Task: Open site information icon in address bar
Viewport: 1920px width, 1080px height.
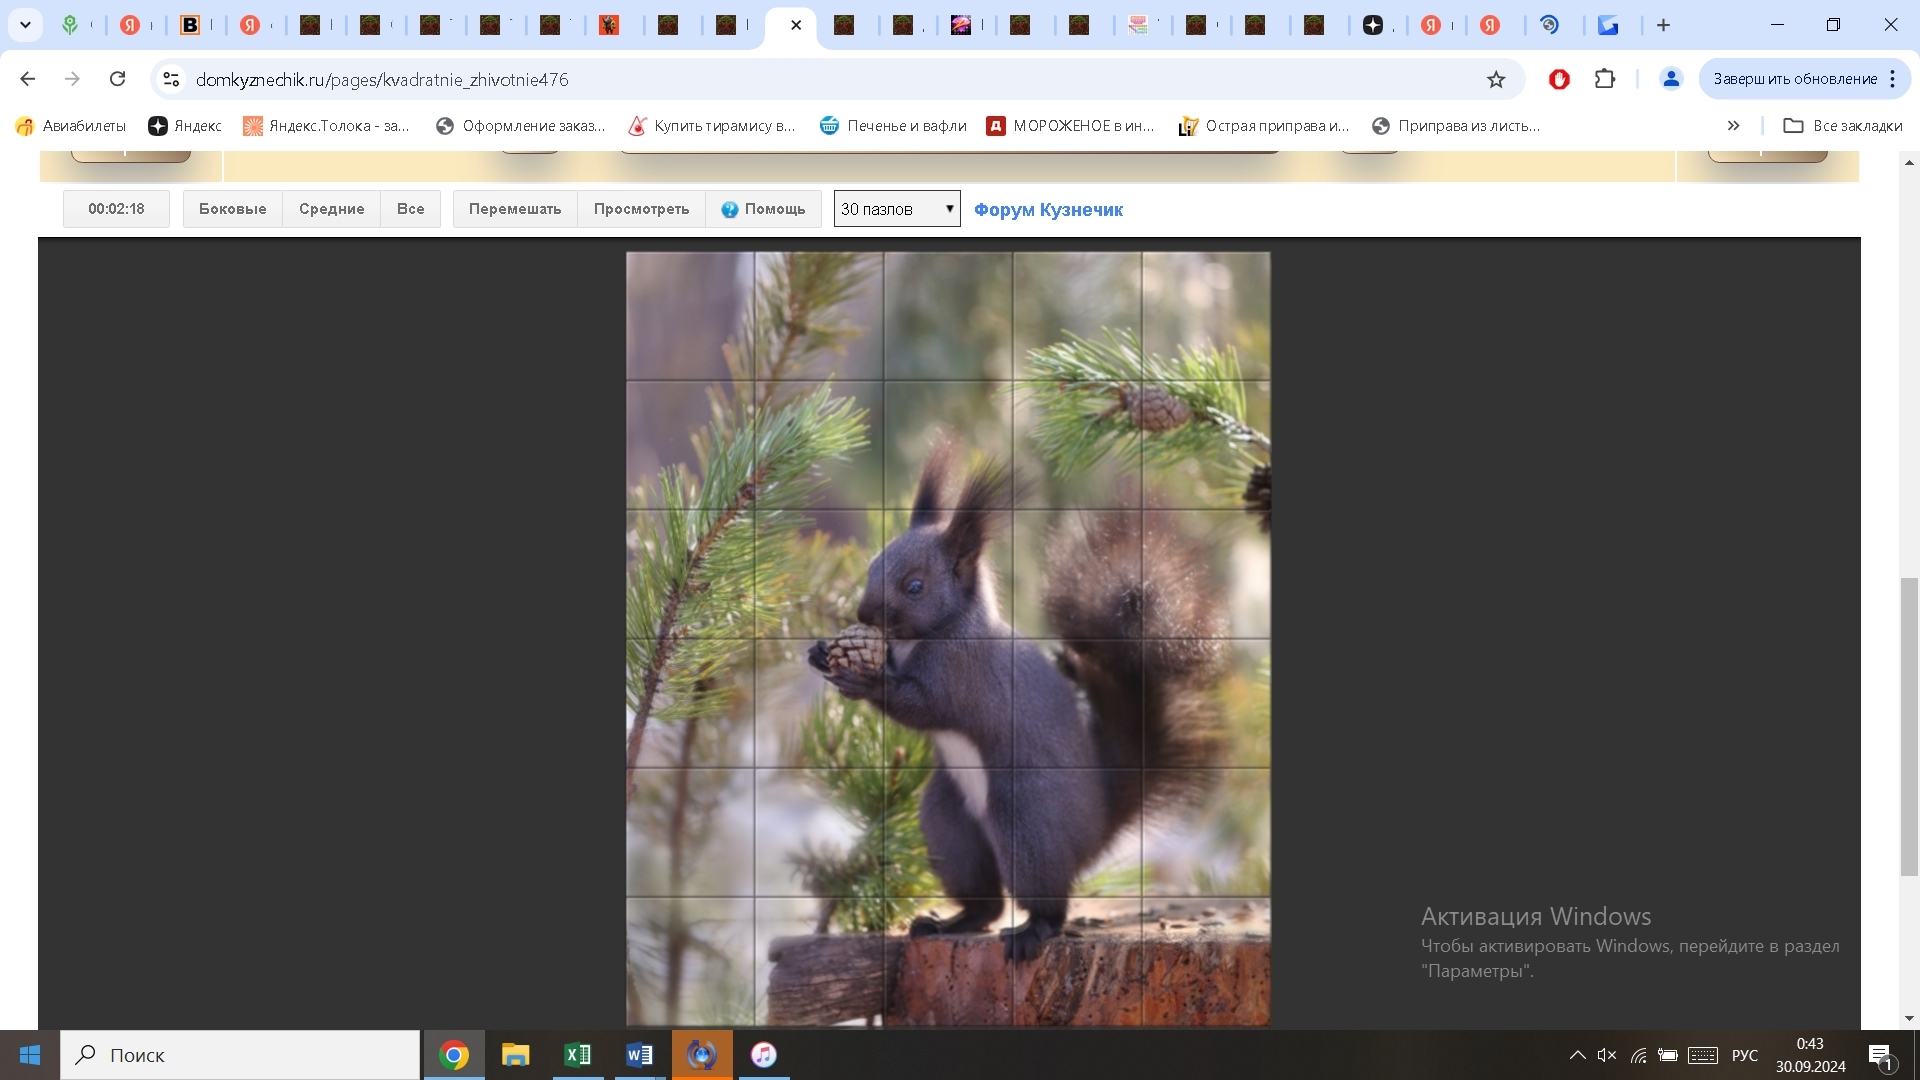Action: (171, 79)
